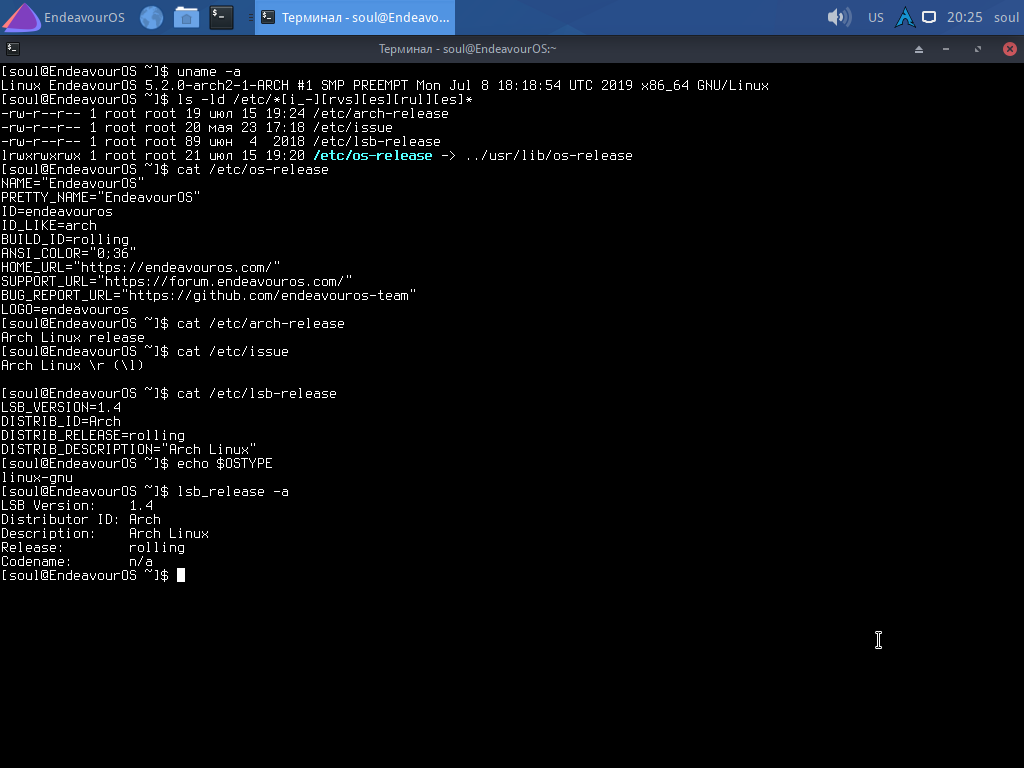This screenshot has height=768, width=1024.
Task: Open the file manager folder icon
Action: (186, 17)
